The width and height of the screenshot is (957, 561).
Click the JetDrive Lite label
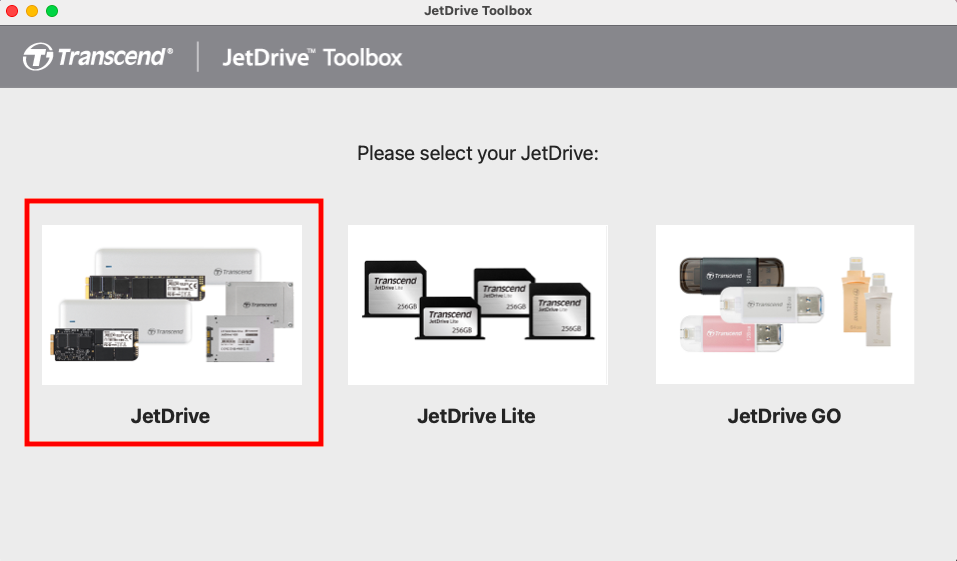click(476, 416)
